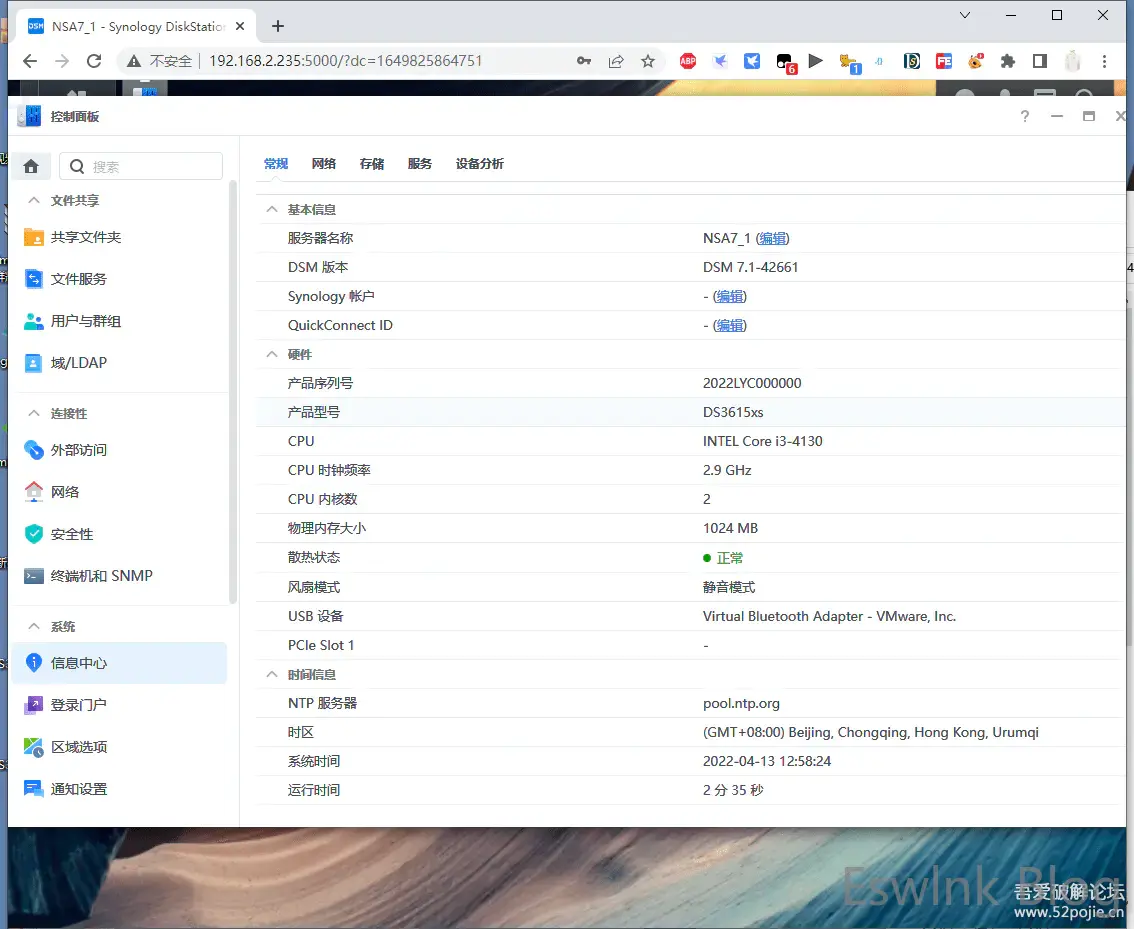Open 共享文件夹 shared folder settings
This screenshot has height=929, width=1134.
pyautogui.click(x=85, y=237)
